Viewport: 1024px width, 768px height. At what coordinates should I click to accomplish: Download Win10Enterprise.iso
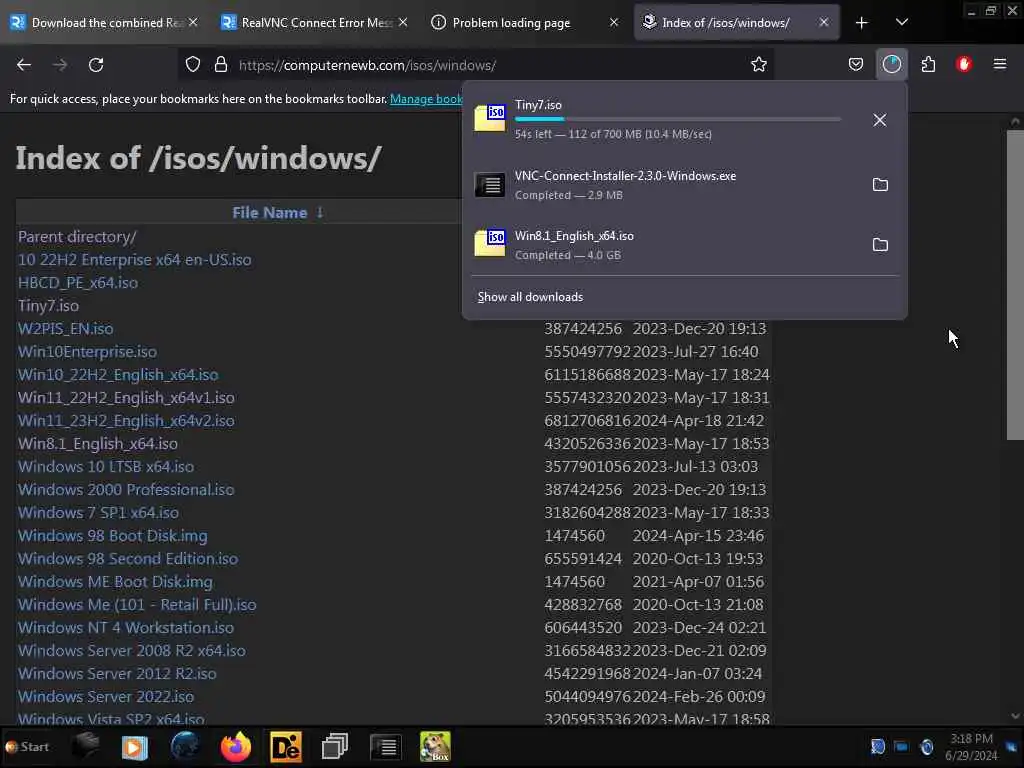click(x=88, y=352)
